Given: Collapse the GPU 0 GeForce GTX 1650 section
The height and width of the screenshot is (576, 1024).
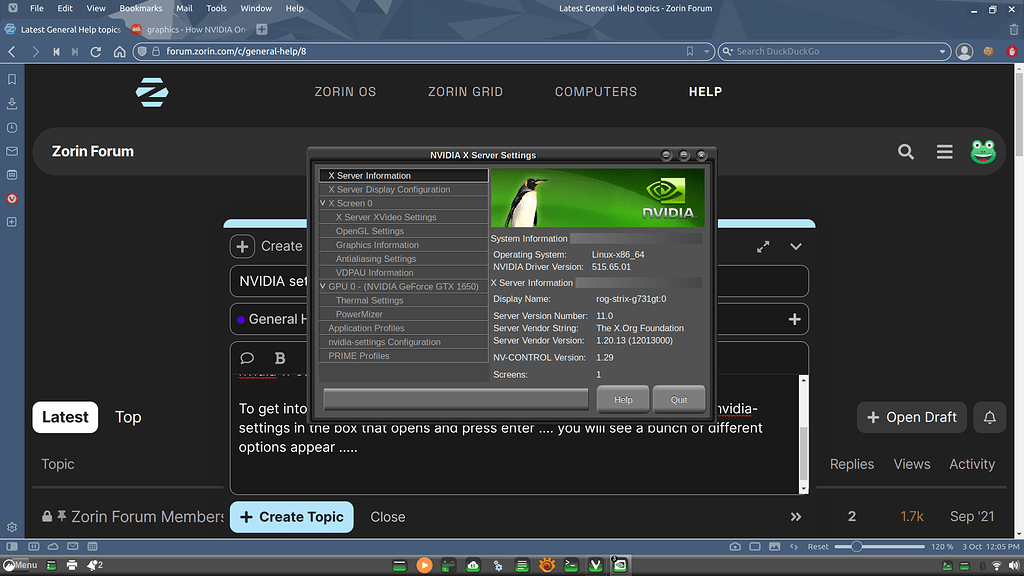Looking at the screenshot, I should [320, 285].
